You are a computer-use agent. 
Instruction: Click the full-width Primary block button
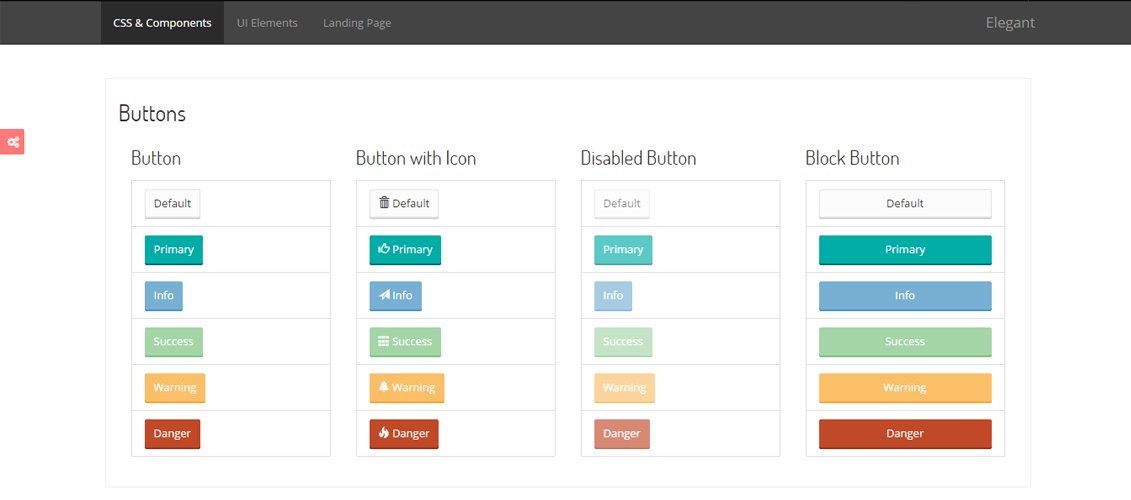click(905, 250)
